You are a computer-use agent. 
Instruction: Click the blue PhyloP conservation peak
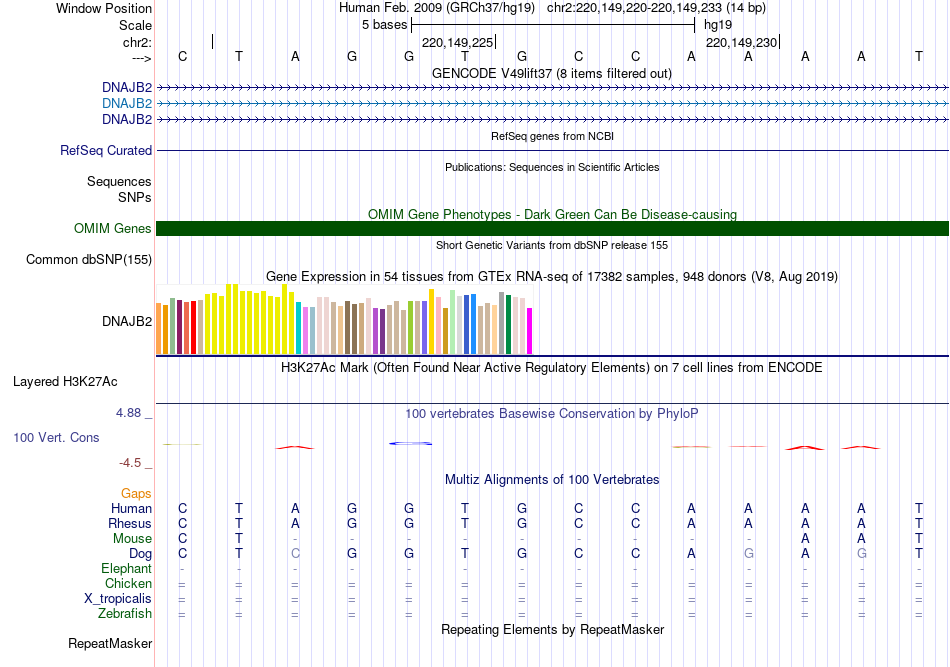(410, 443)
